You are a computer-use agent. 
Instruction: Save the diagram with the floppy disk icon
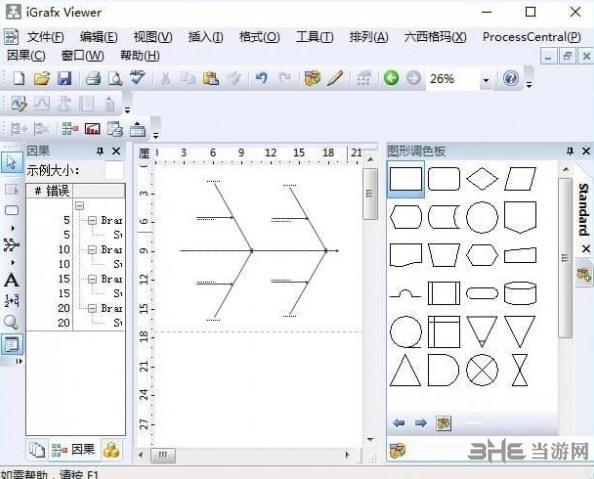[64, 78]
